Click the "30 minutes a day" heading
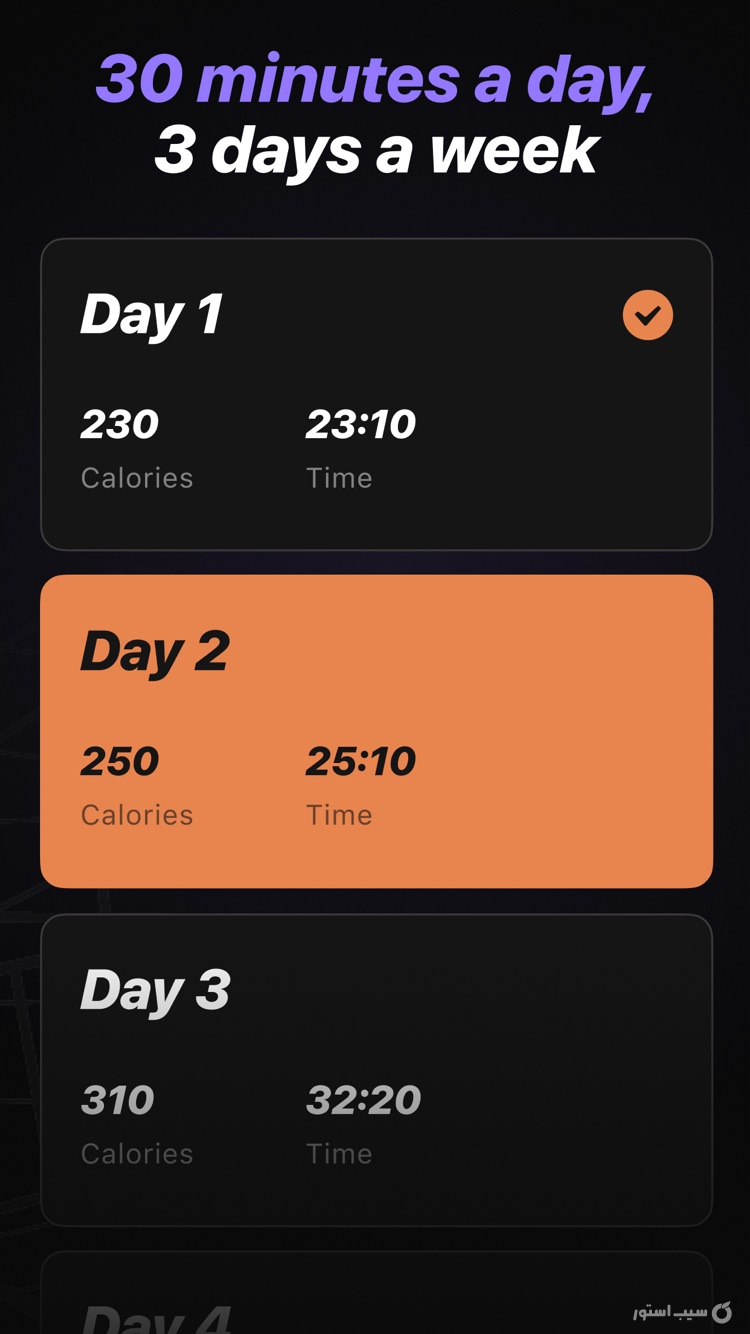Image resolution: width=750 pixels, height=1334 pixels. [x=375, y=79]
